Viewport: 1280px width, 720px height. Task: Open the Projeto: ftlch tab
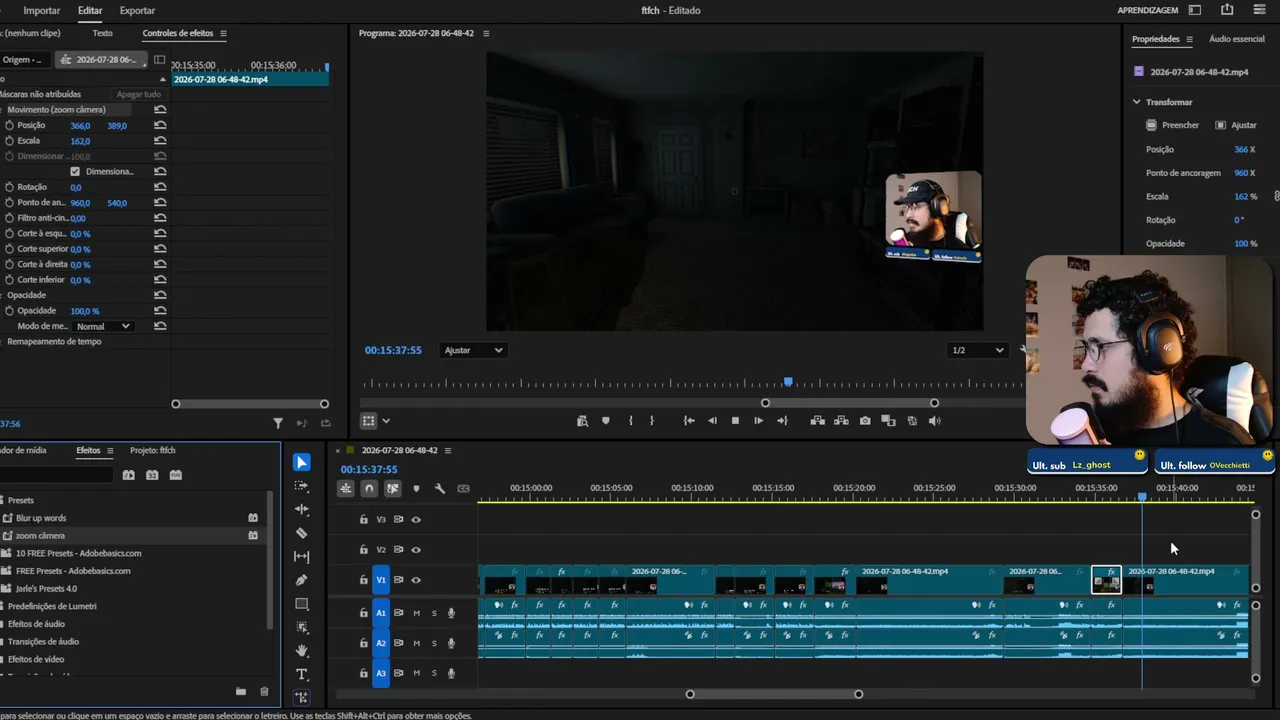coord(153,450)
